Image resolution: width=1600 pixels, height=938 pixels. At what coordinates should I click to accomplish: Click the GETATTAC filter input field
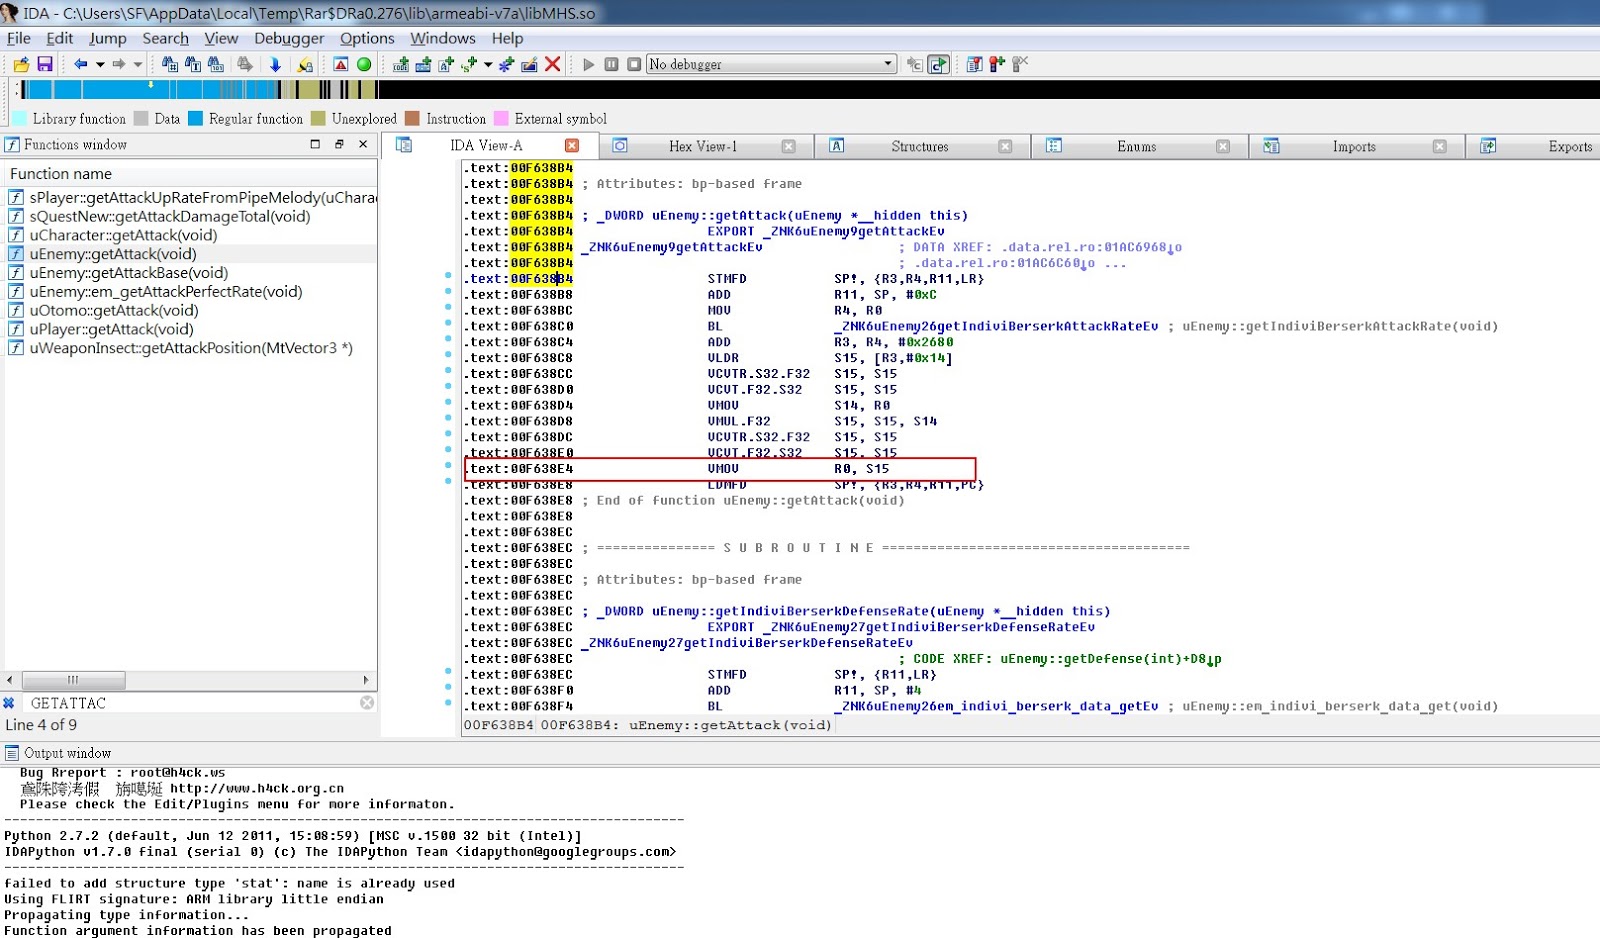click(x=190, y=703)
